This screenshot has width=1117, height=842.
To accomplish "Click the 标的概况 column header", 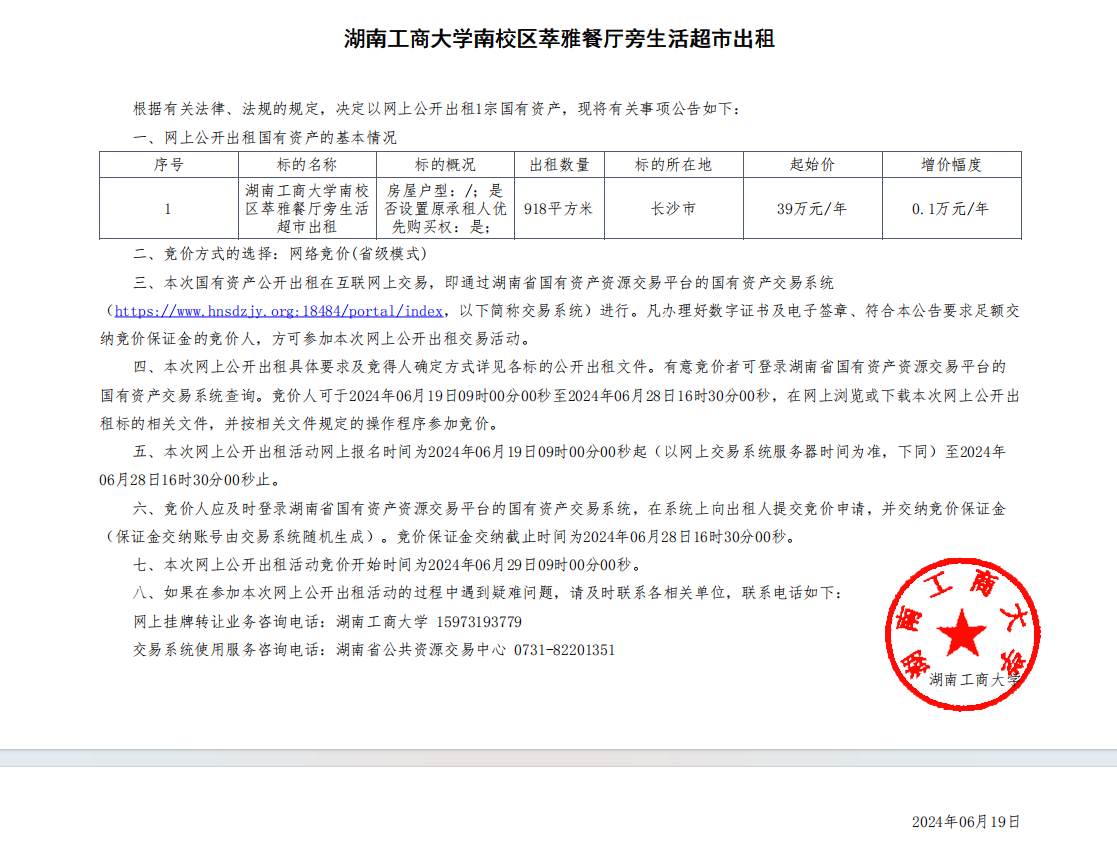I will coord(445,165).
